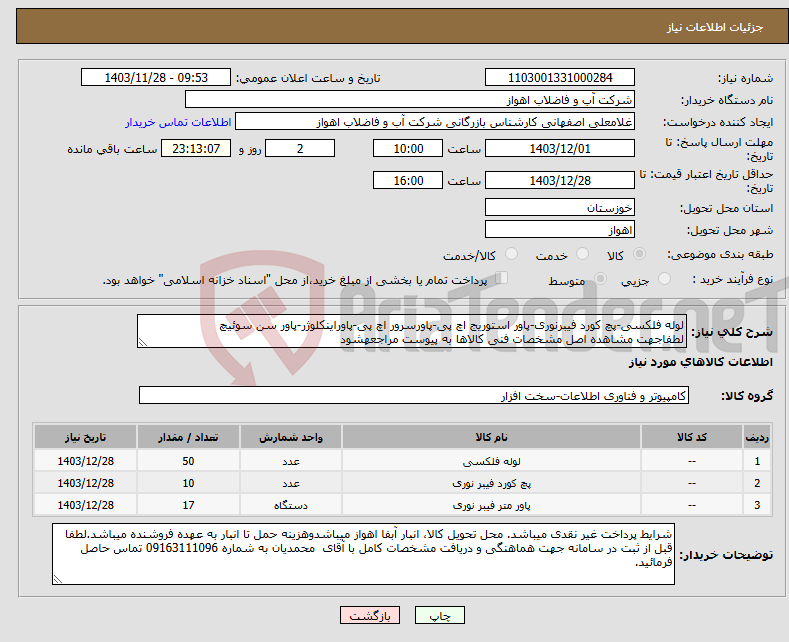Click the کد کالا column header
789x642 pixels.
(x=692, y=437)
